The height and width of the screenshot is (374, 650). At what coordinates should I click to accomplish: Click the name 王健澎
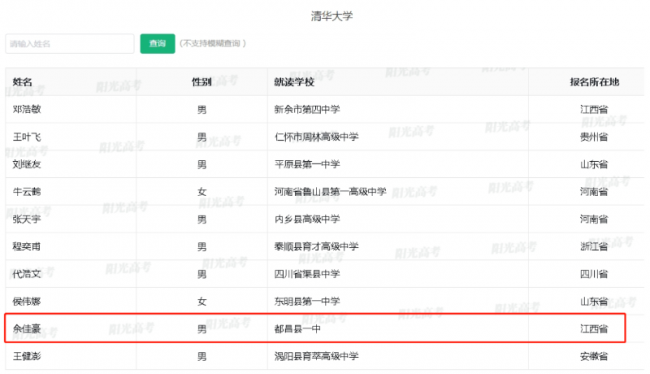point(27,356)
